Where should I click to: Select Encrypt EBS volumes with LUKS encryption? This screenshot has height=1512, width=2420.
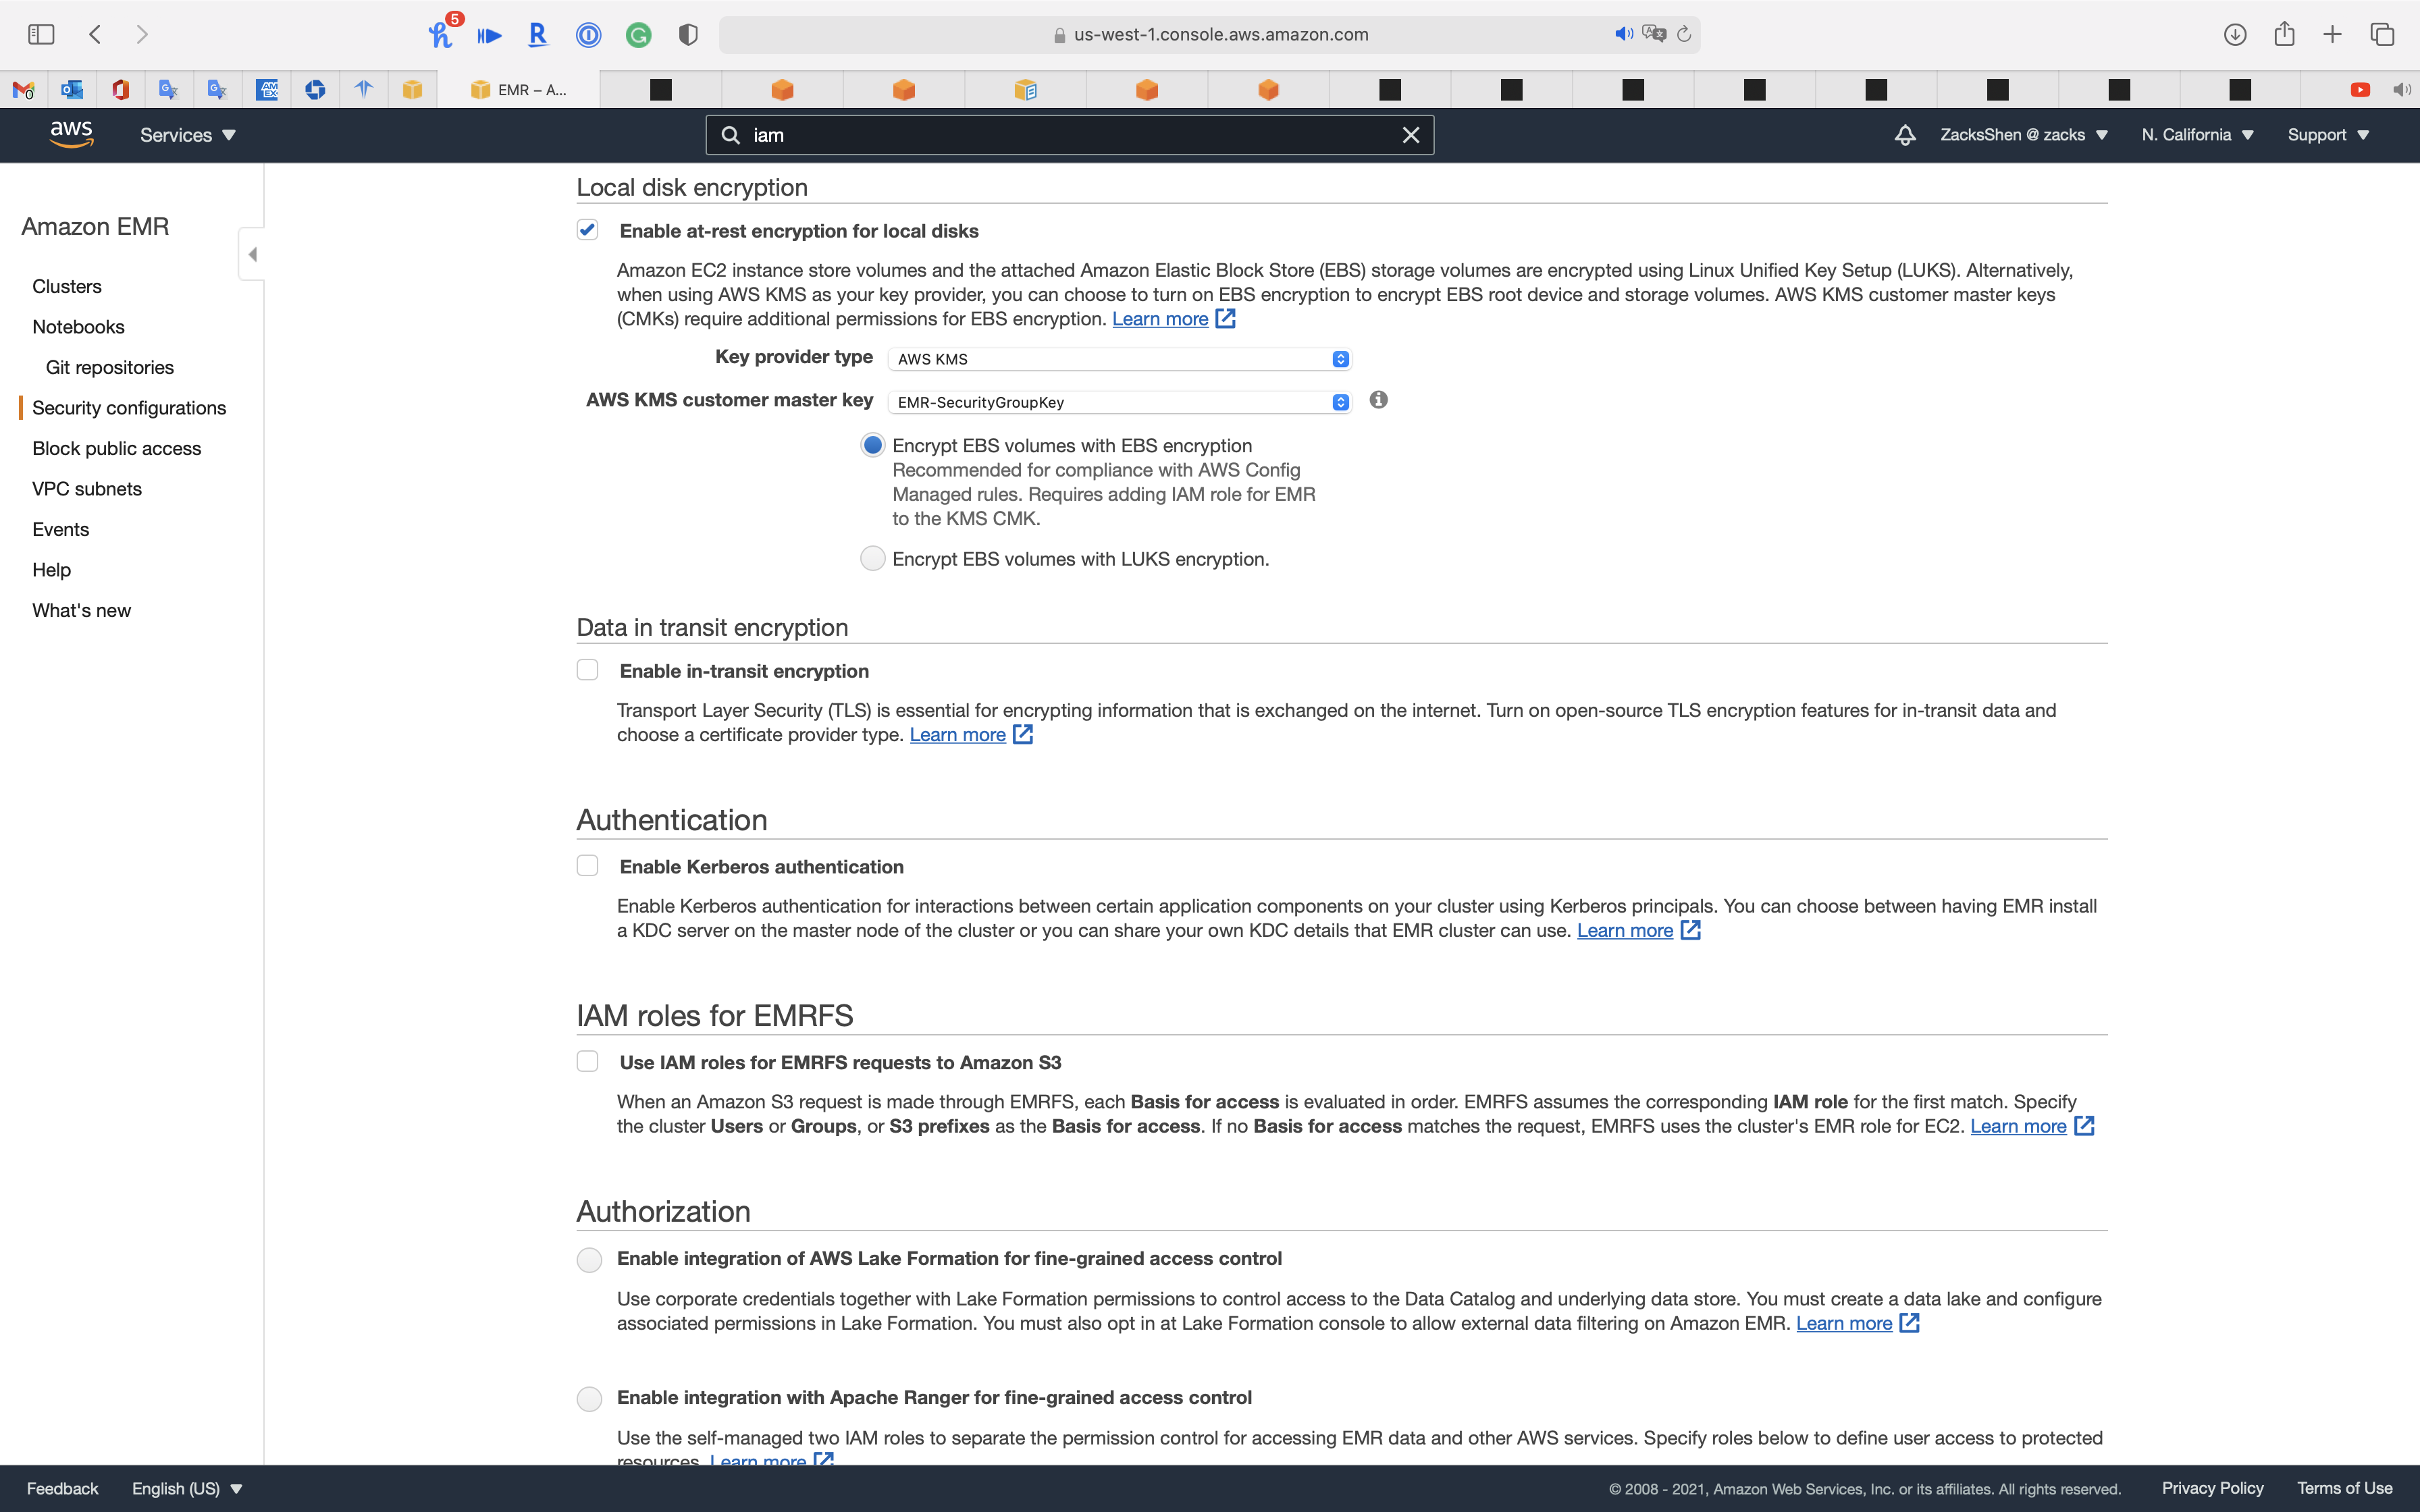point(872,558)
